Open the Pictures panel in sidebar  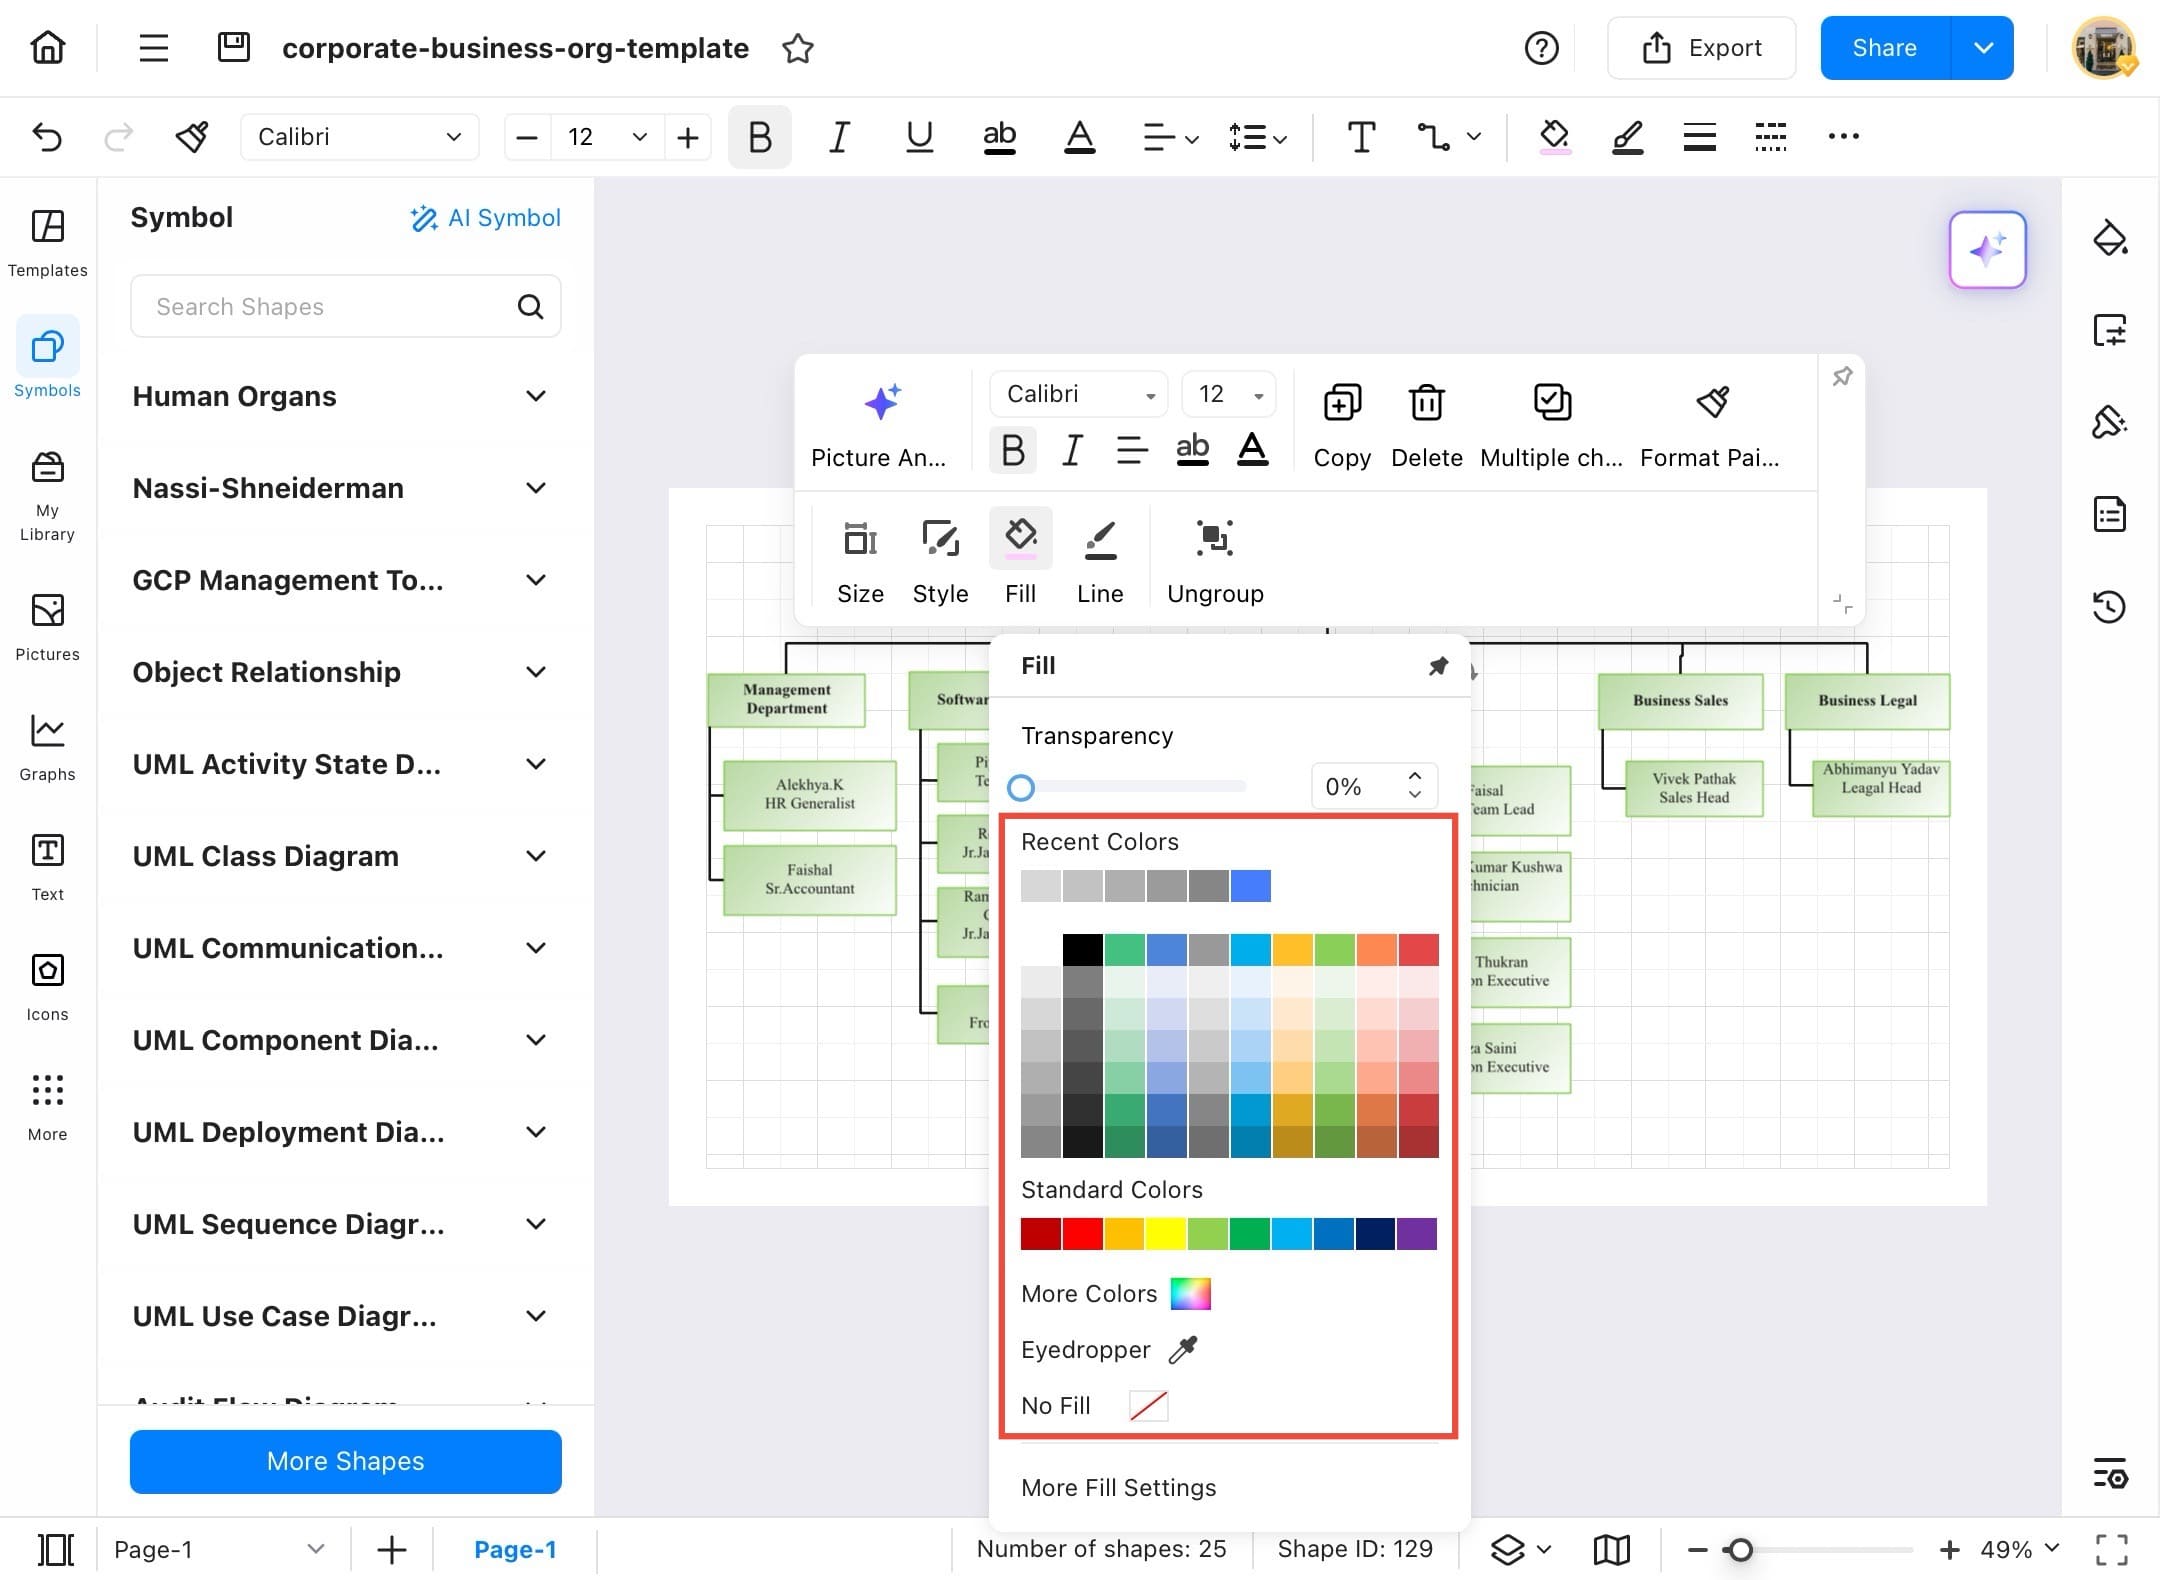click(x=46, y=625)
